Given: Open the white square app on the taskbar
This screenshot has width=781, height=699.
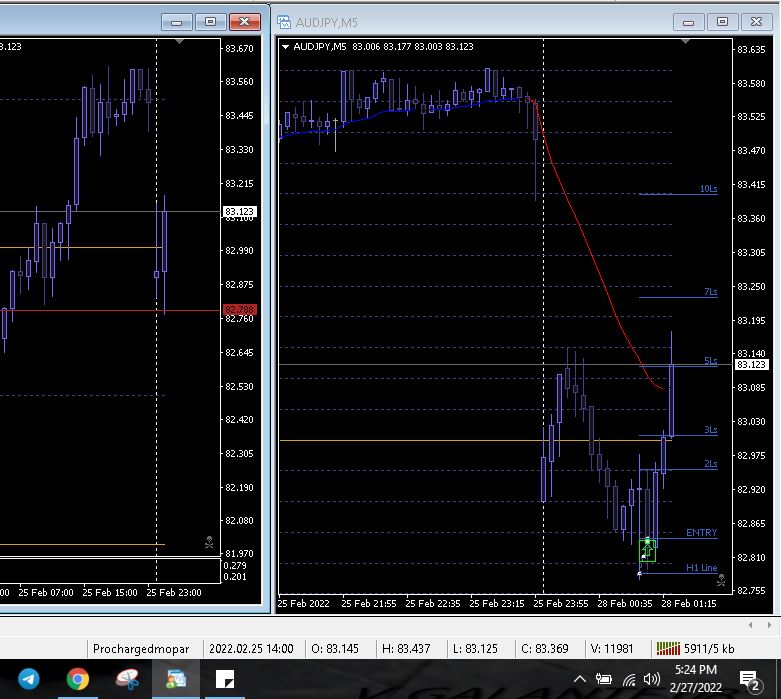Looking at the screenshot, I should [225, 679].
